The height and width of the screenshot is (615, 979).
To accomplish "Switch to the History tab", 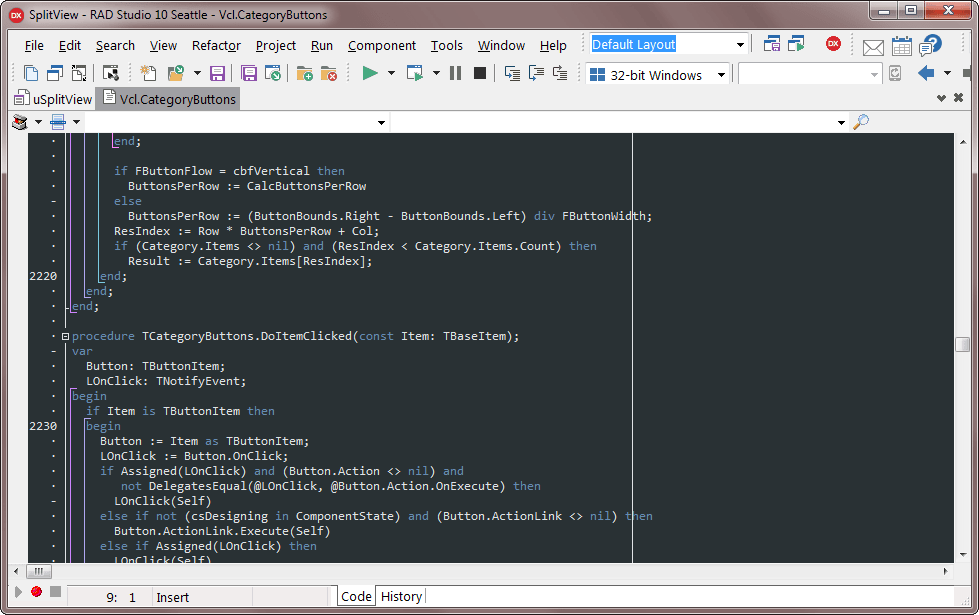I will coord(401,597).
